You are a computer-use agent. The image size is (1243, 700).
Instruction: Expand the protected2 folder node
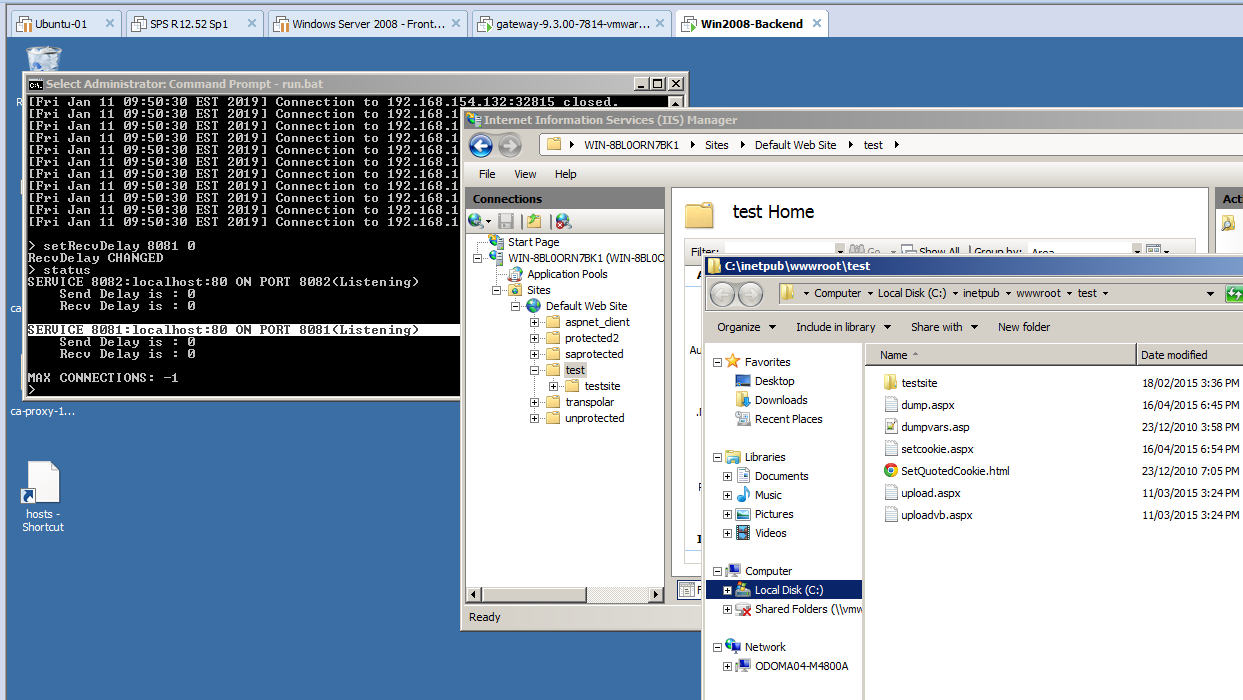[535, 338]
